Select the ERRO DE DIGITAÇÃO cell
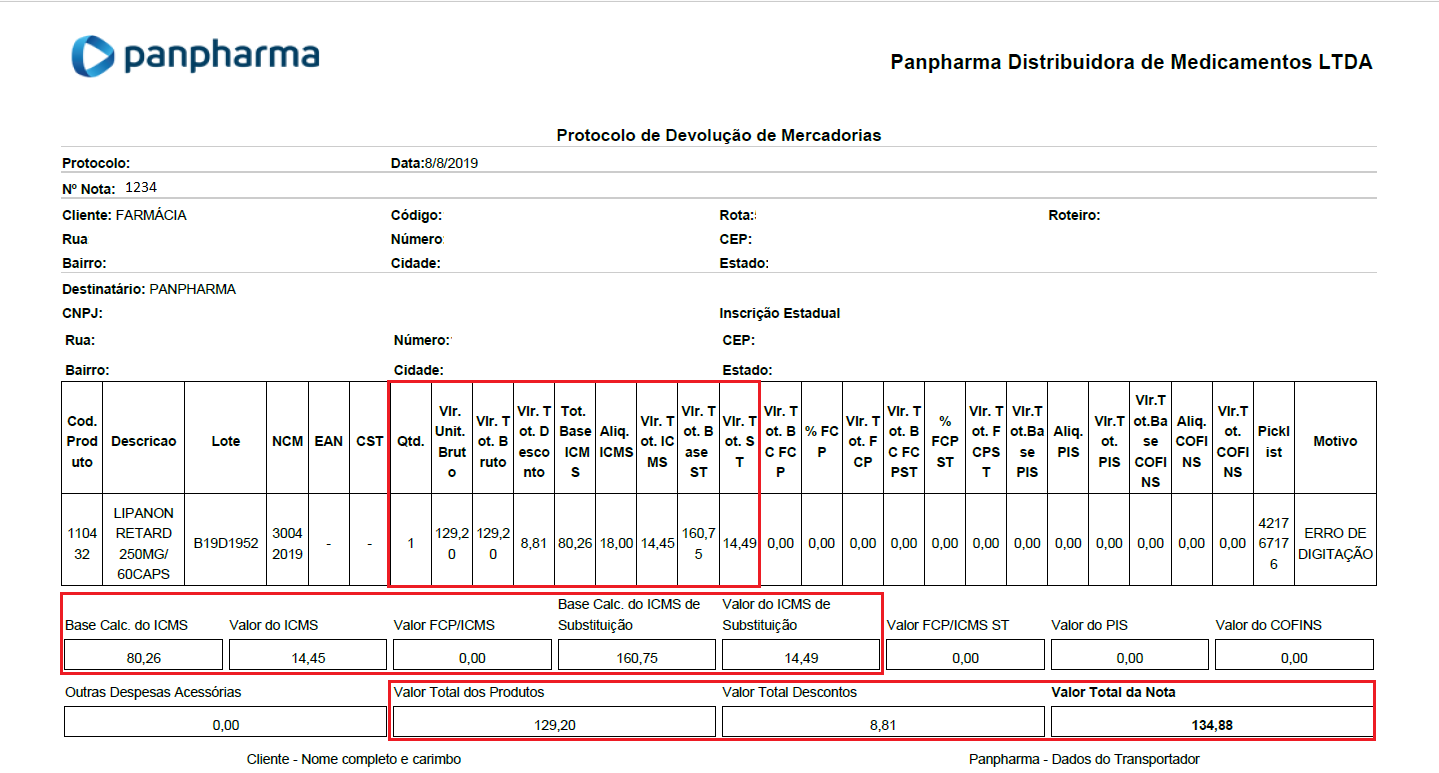Screen dimensions: 1439x773 click(1335, 543)
